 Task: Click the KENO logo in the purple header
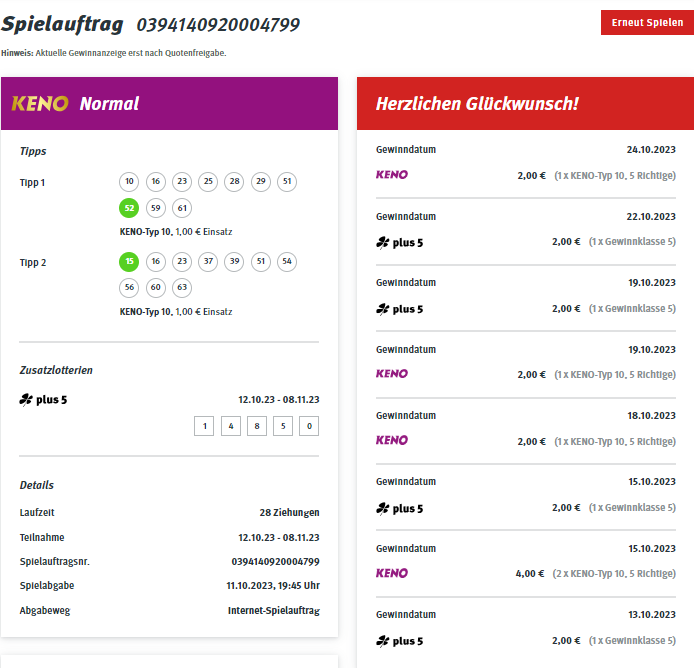coord(40,104)
